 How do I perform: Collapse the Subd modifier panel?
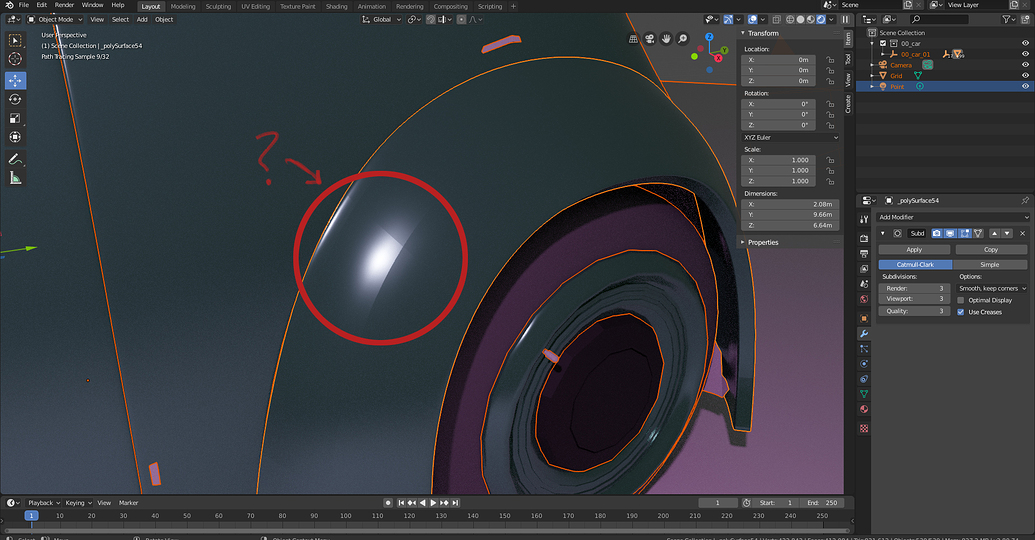pos(883,233)
